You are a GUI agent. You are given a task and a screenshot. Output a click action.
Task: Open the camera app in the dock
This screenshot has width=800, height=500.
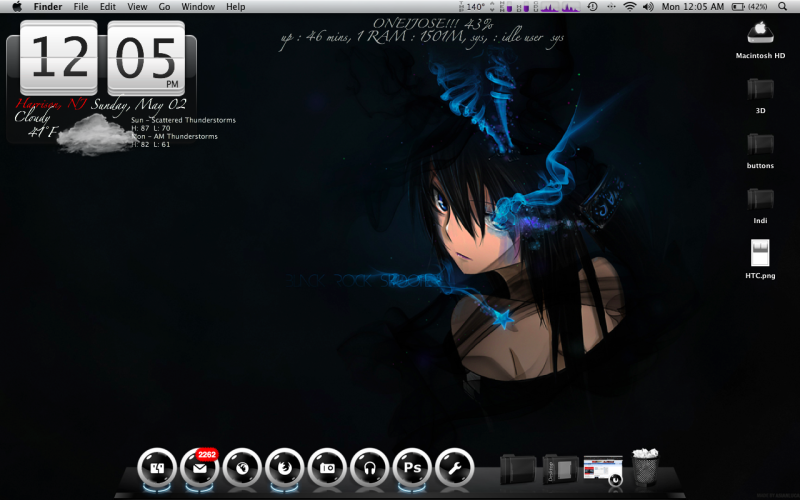coord(327,468)
